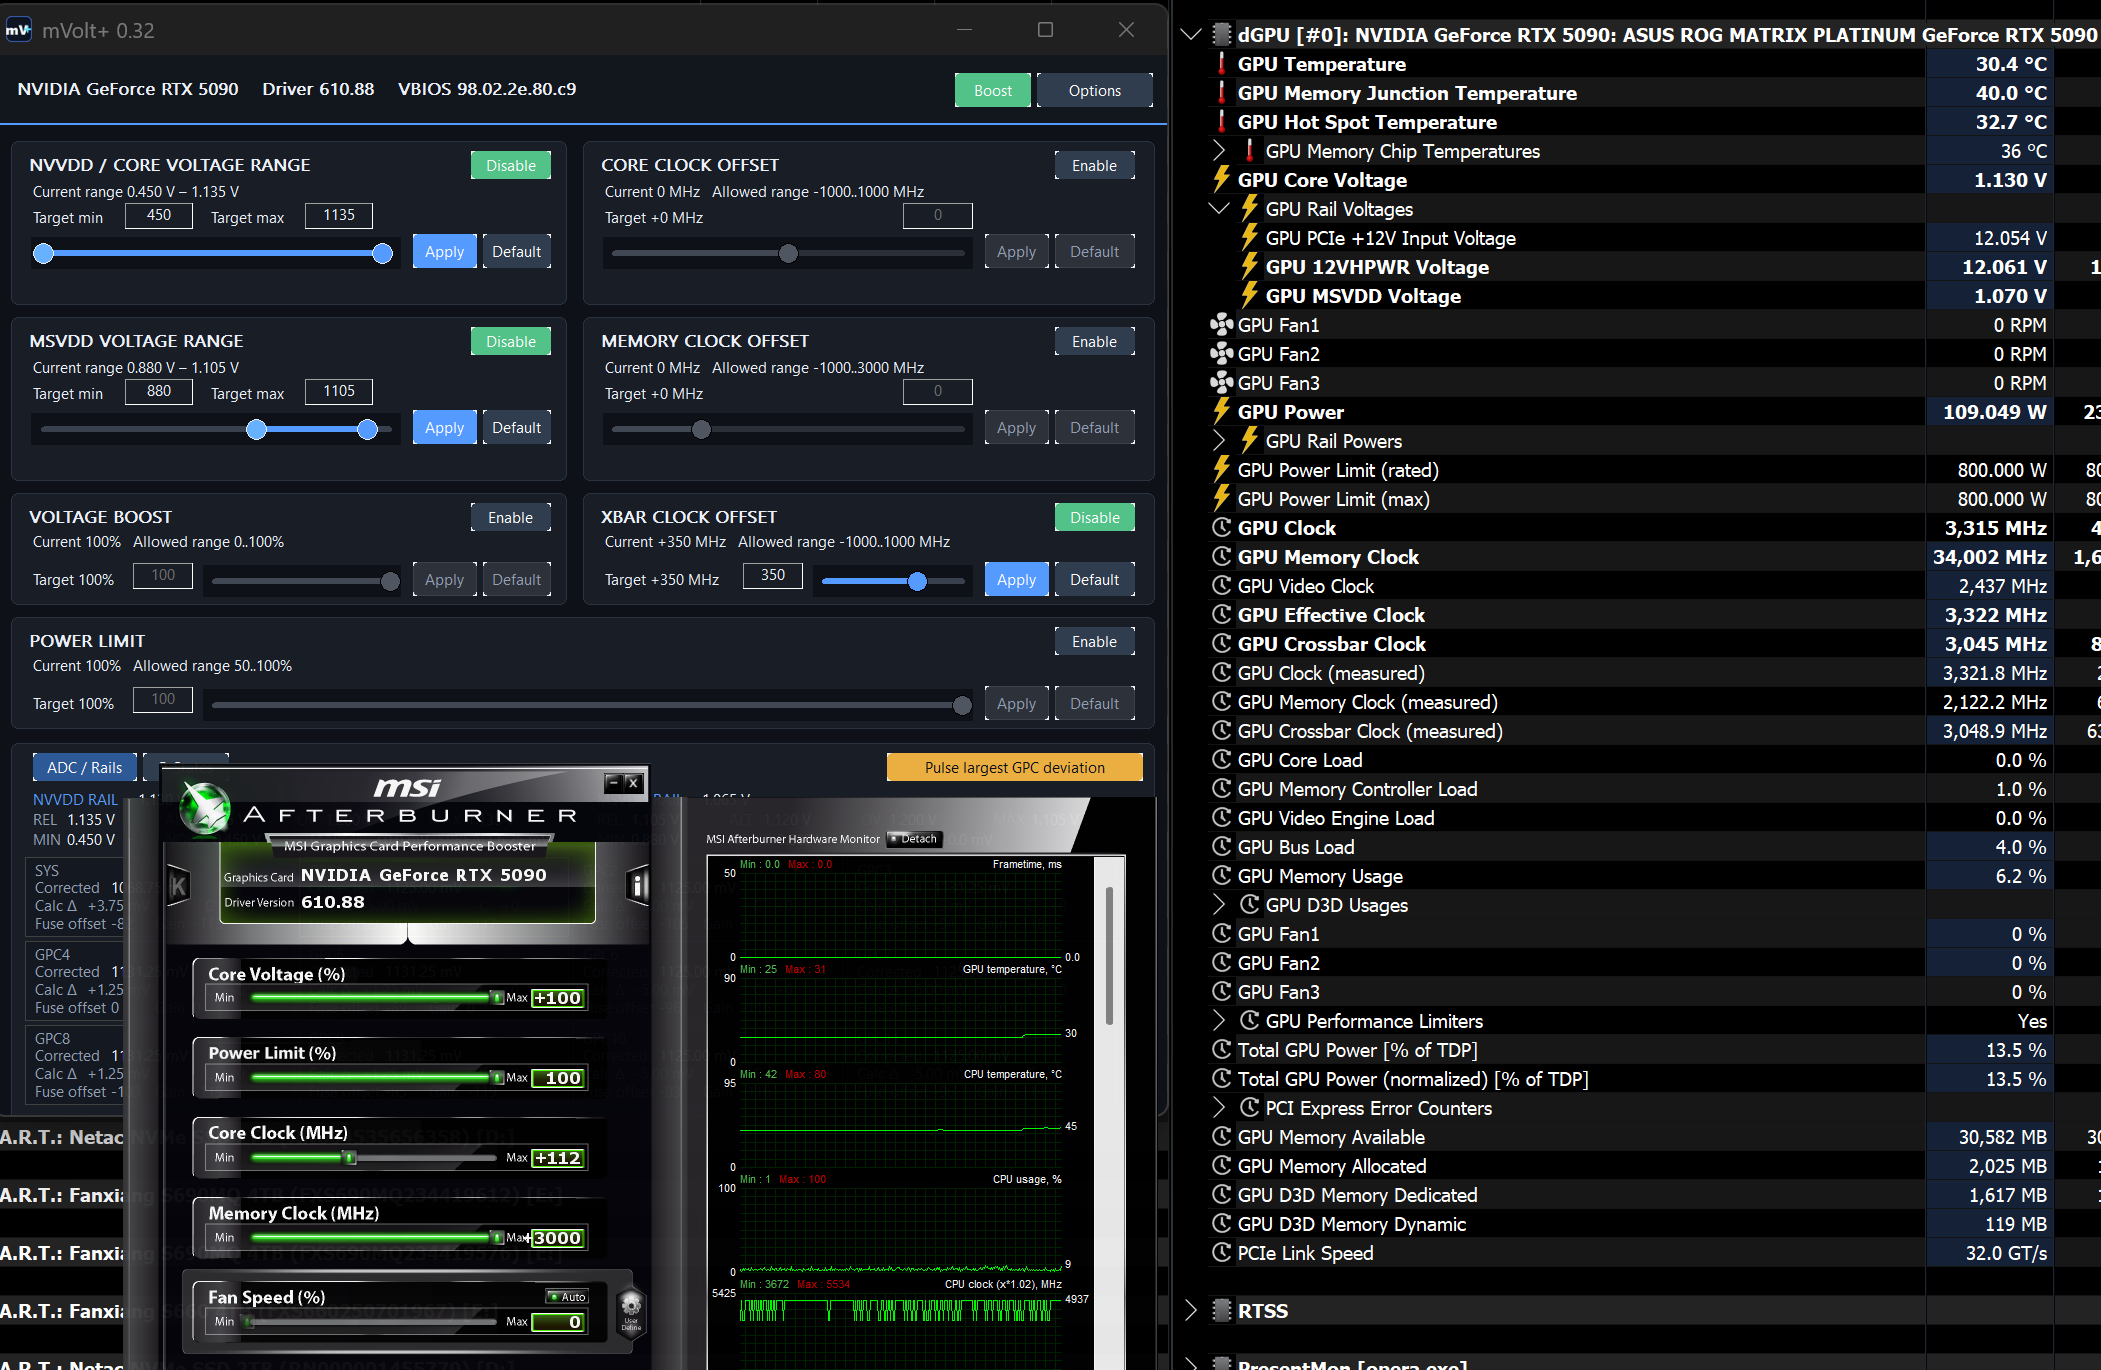Disable the MSVDD voltage range
The width and height of the screenshot is (2101, 1370).
(511, 342)
